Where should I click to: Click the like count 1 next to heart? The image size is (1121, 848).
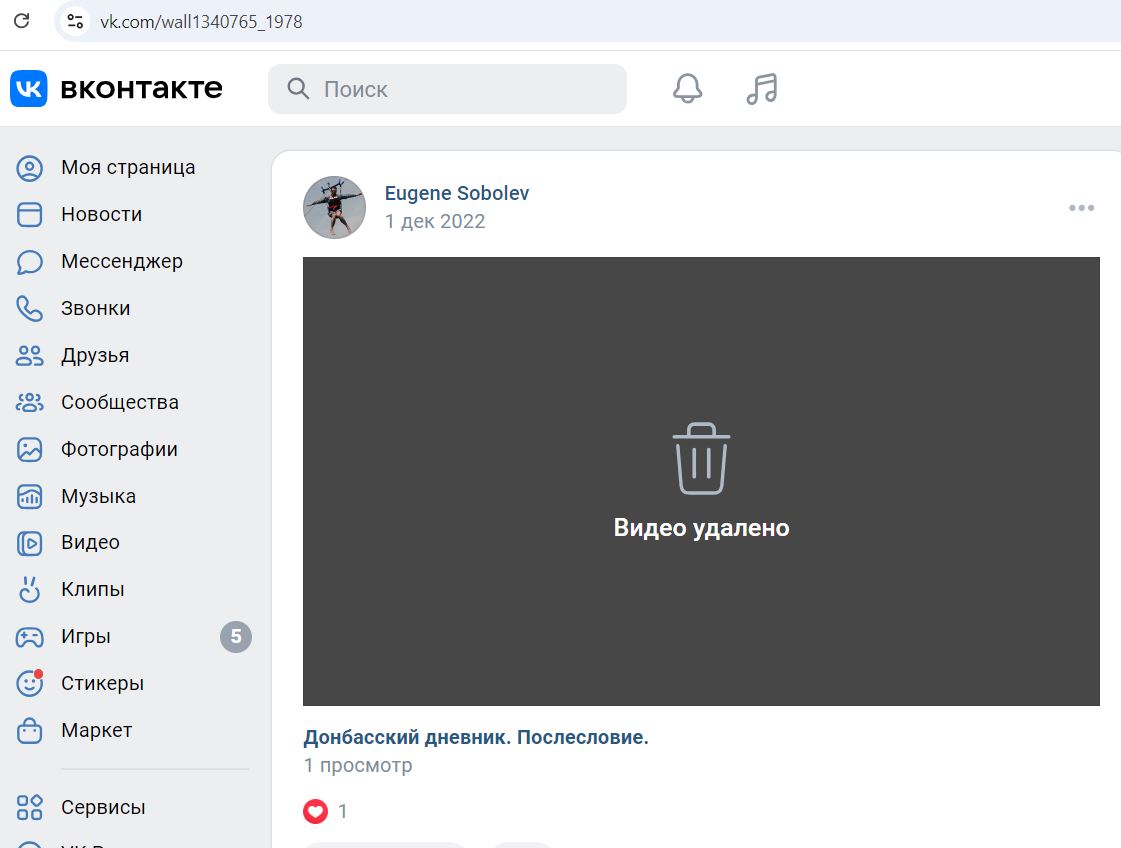pos(342,812)
